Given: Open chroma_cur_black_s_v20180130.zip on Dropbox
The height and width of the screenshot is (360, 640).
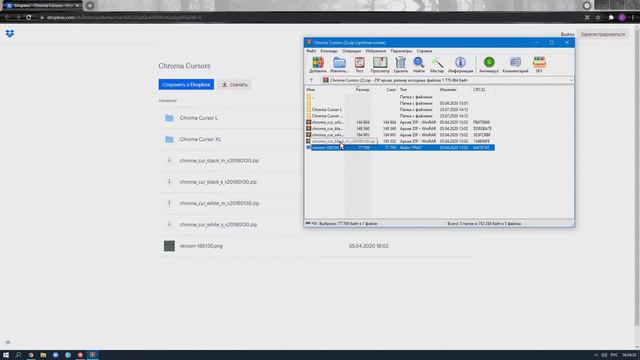Looking at the screenshot, I should (218, 182).
